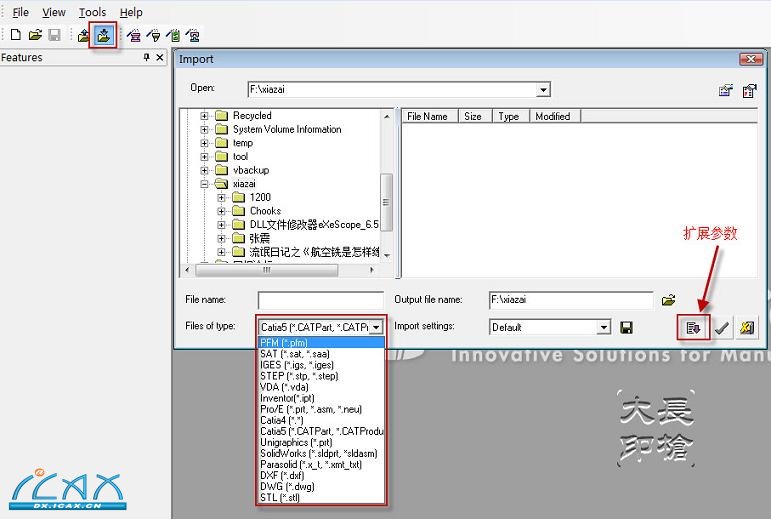Select the xiazai folder in tree
Screen dimensions: 771x519
(244, 184)
